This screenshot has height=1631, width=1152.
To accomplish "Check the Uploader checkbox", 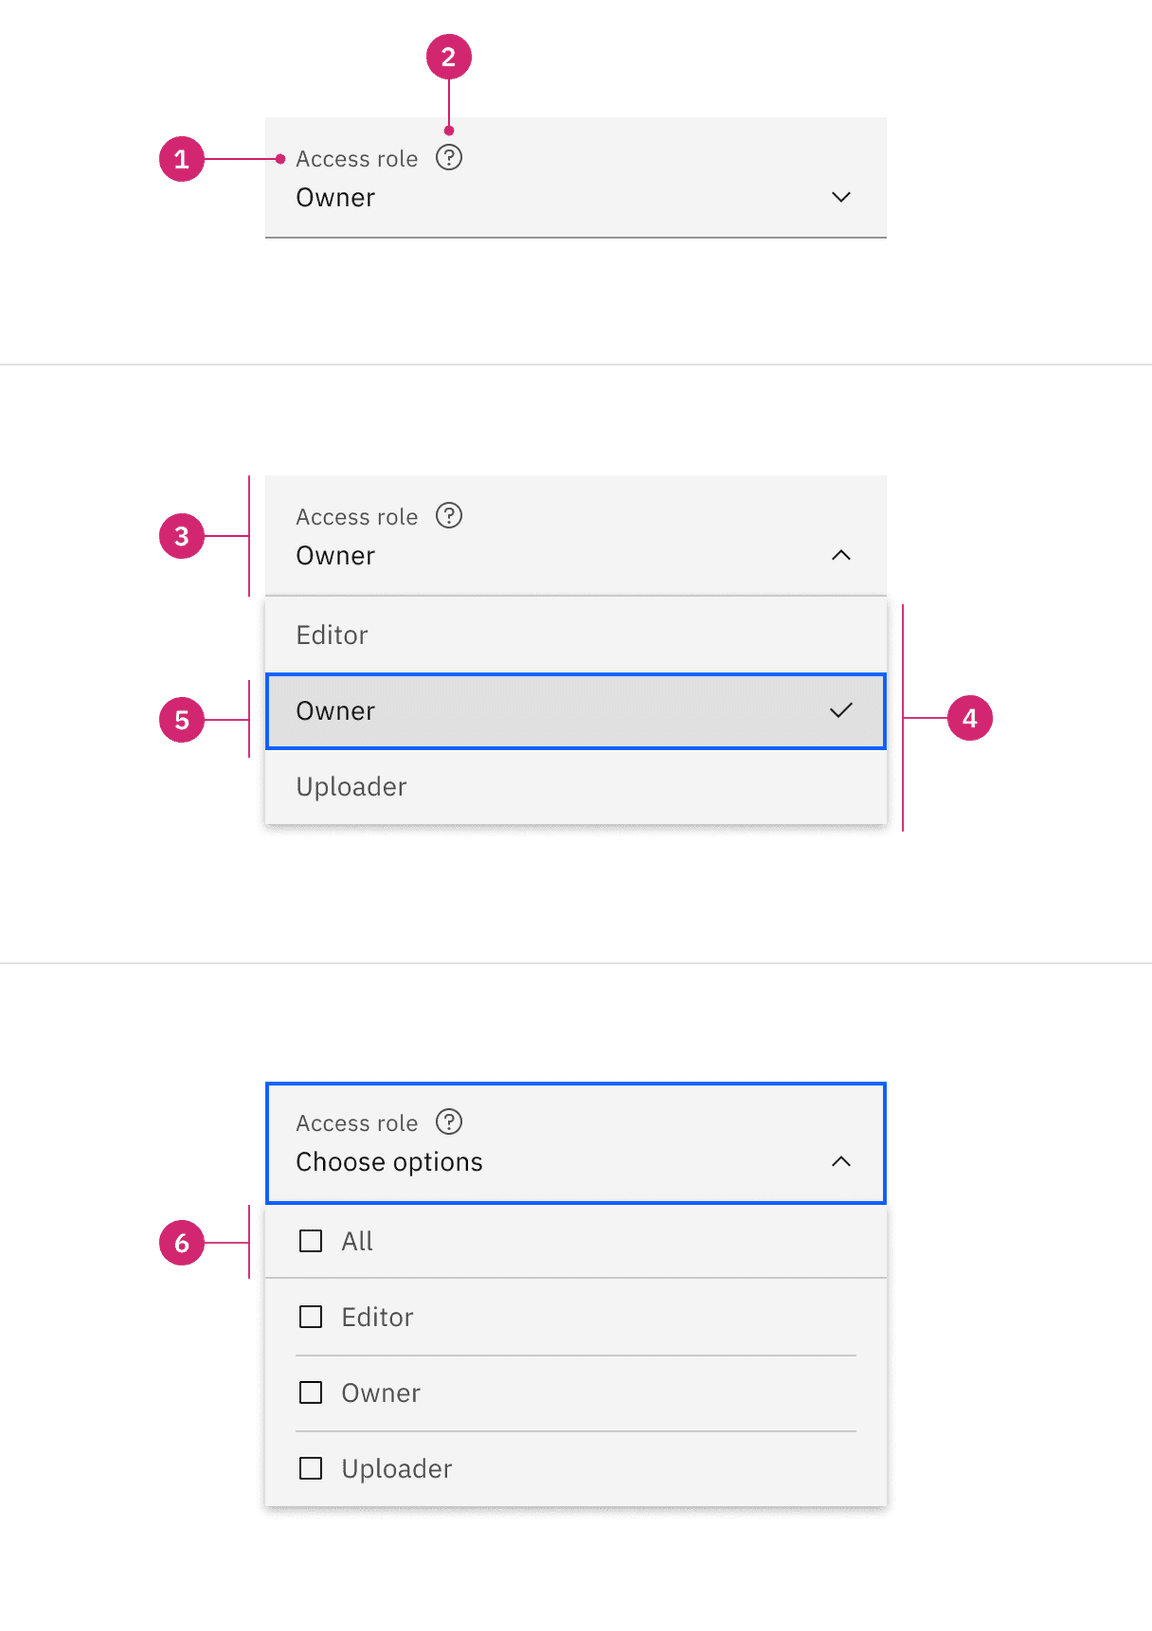I will pyautogui.click(x=310, y=1468).
